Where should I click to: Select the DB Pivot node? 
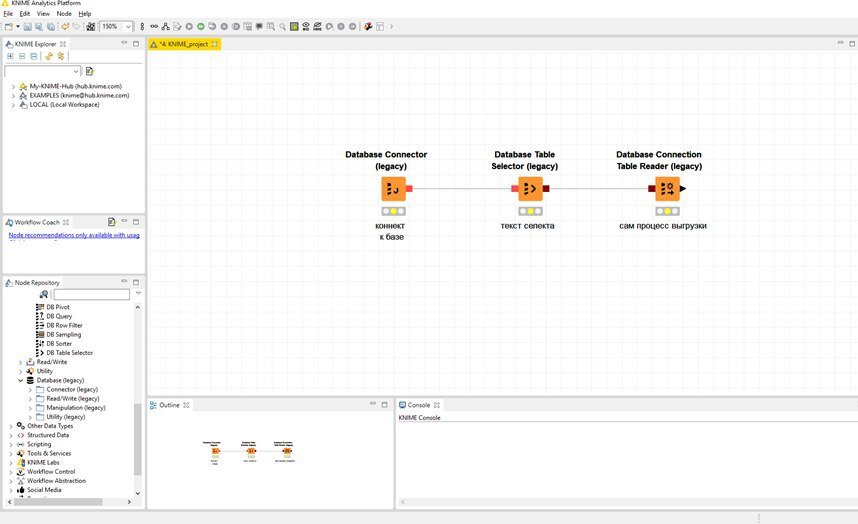click(x=58, y=307)
